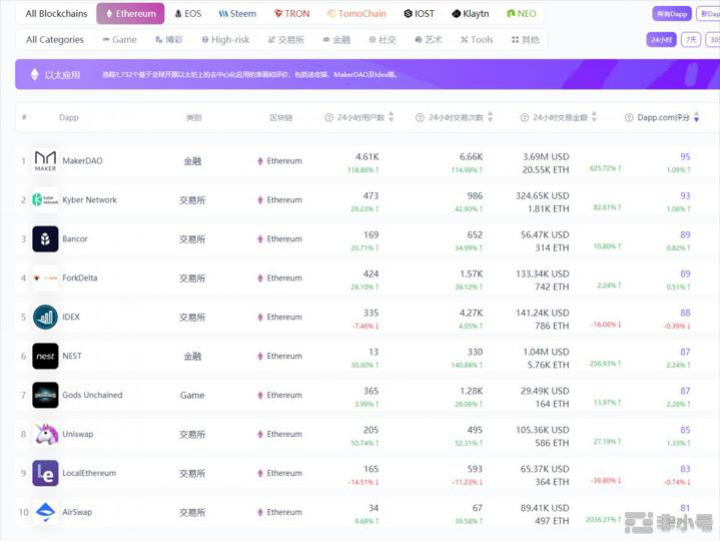The height and width of the screenshot is (541, 720).
Task: Click help icon beside Dapp.com评分 header
Action: (629, 118)
